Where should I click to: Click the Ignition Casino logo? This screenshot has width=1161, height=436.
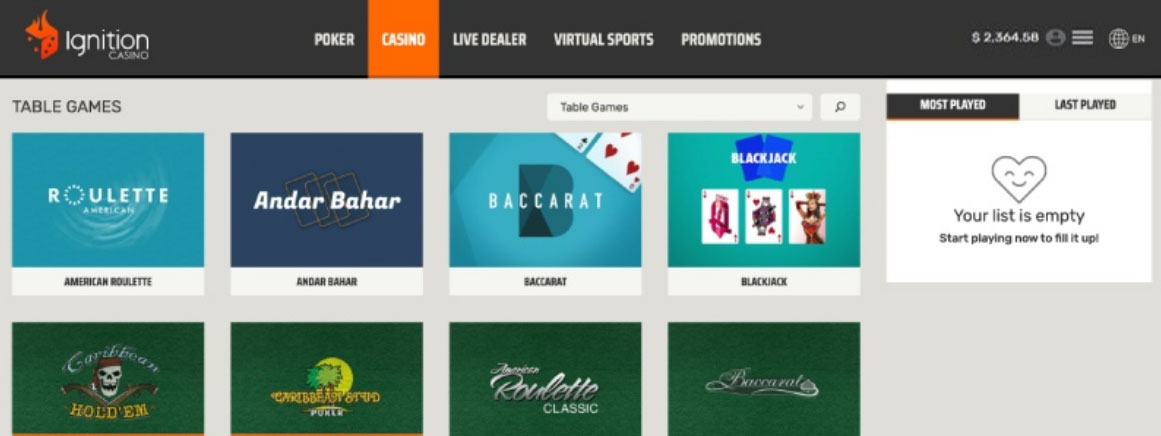[87, 37]
